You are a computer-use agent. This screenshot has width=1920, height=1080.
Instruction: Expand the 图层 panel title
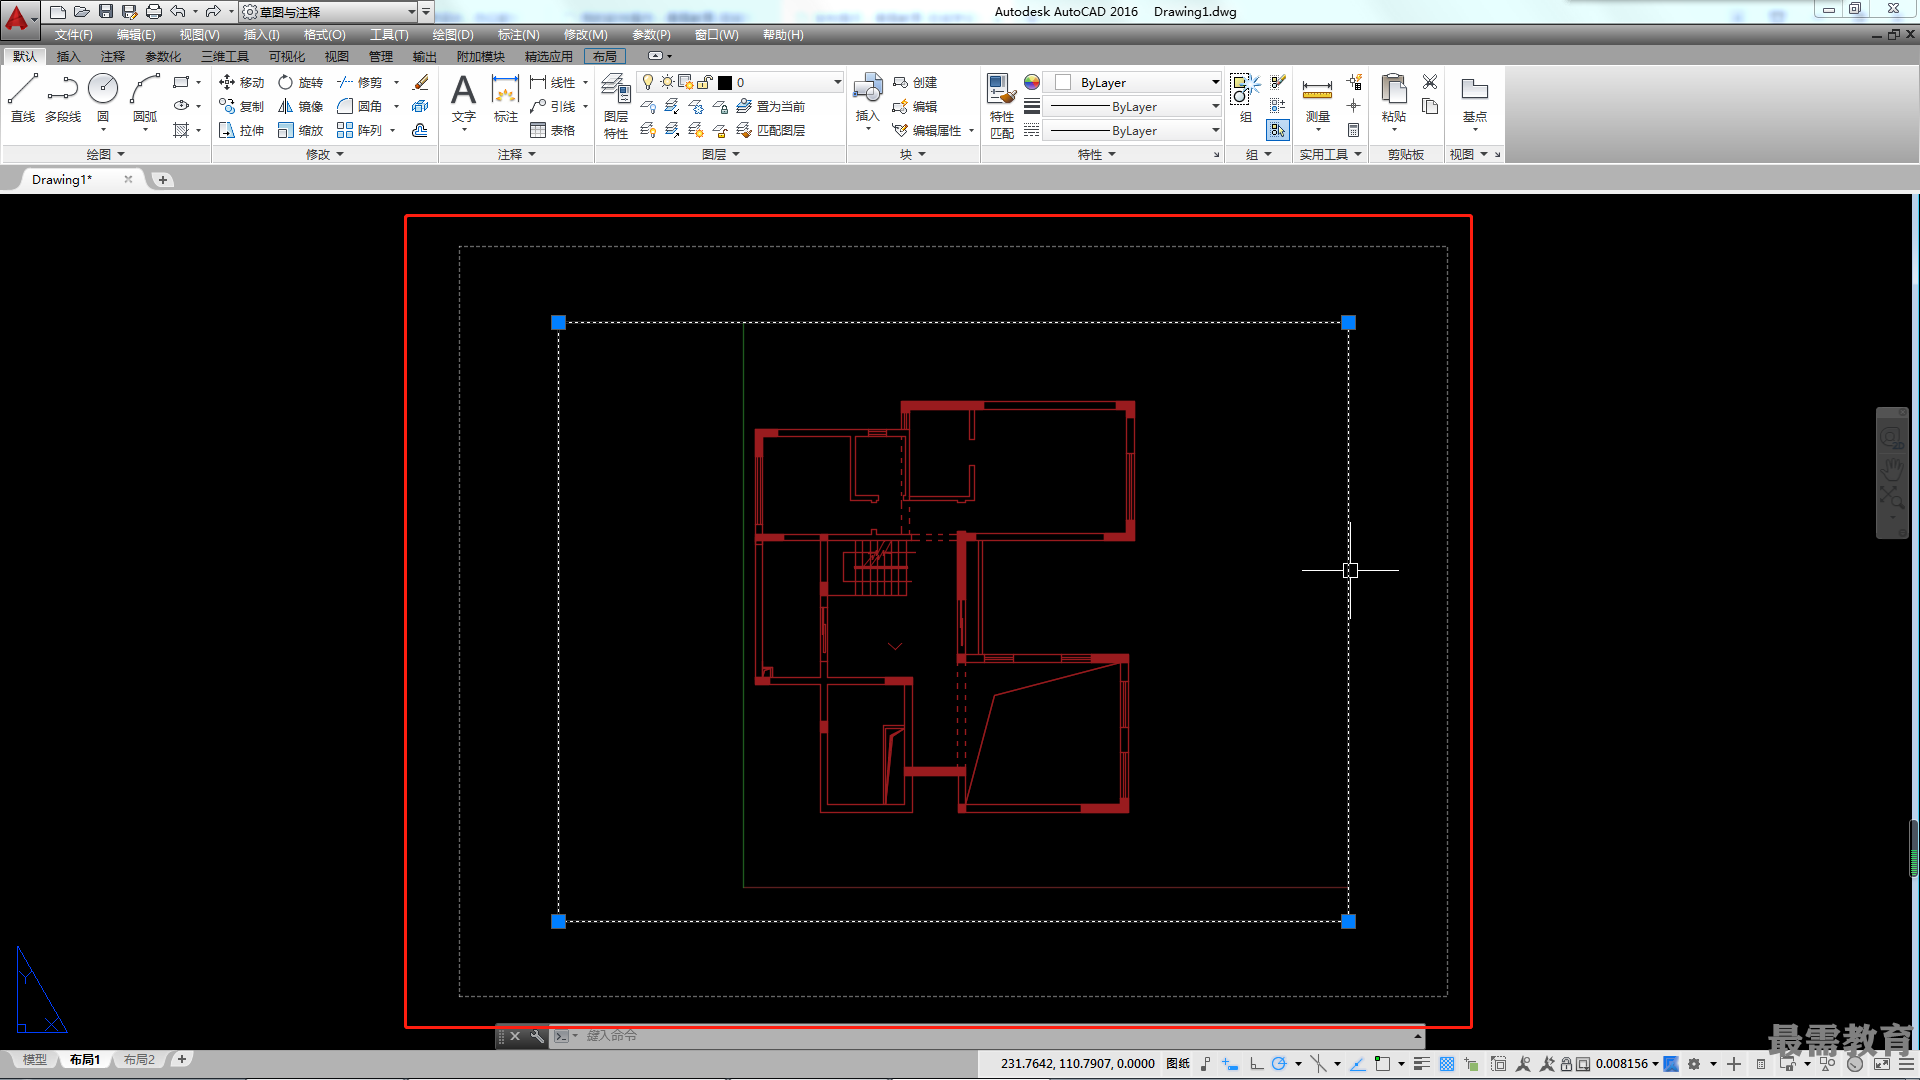721,154
